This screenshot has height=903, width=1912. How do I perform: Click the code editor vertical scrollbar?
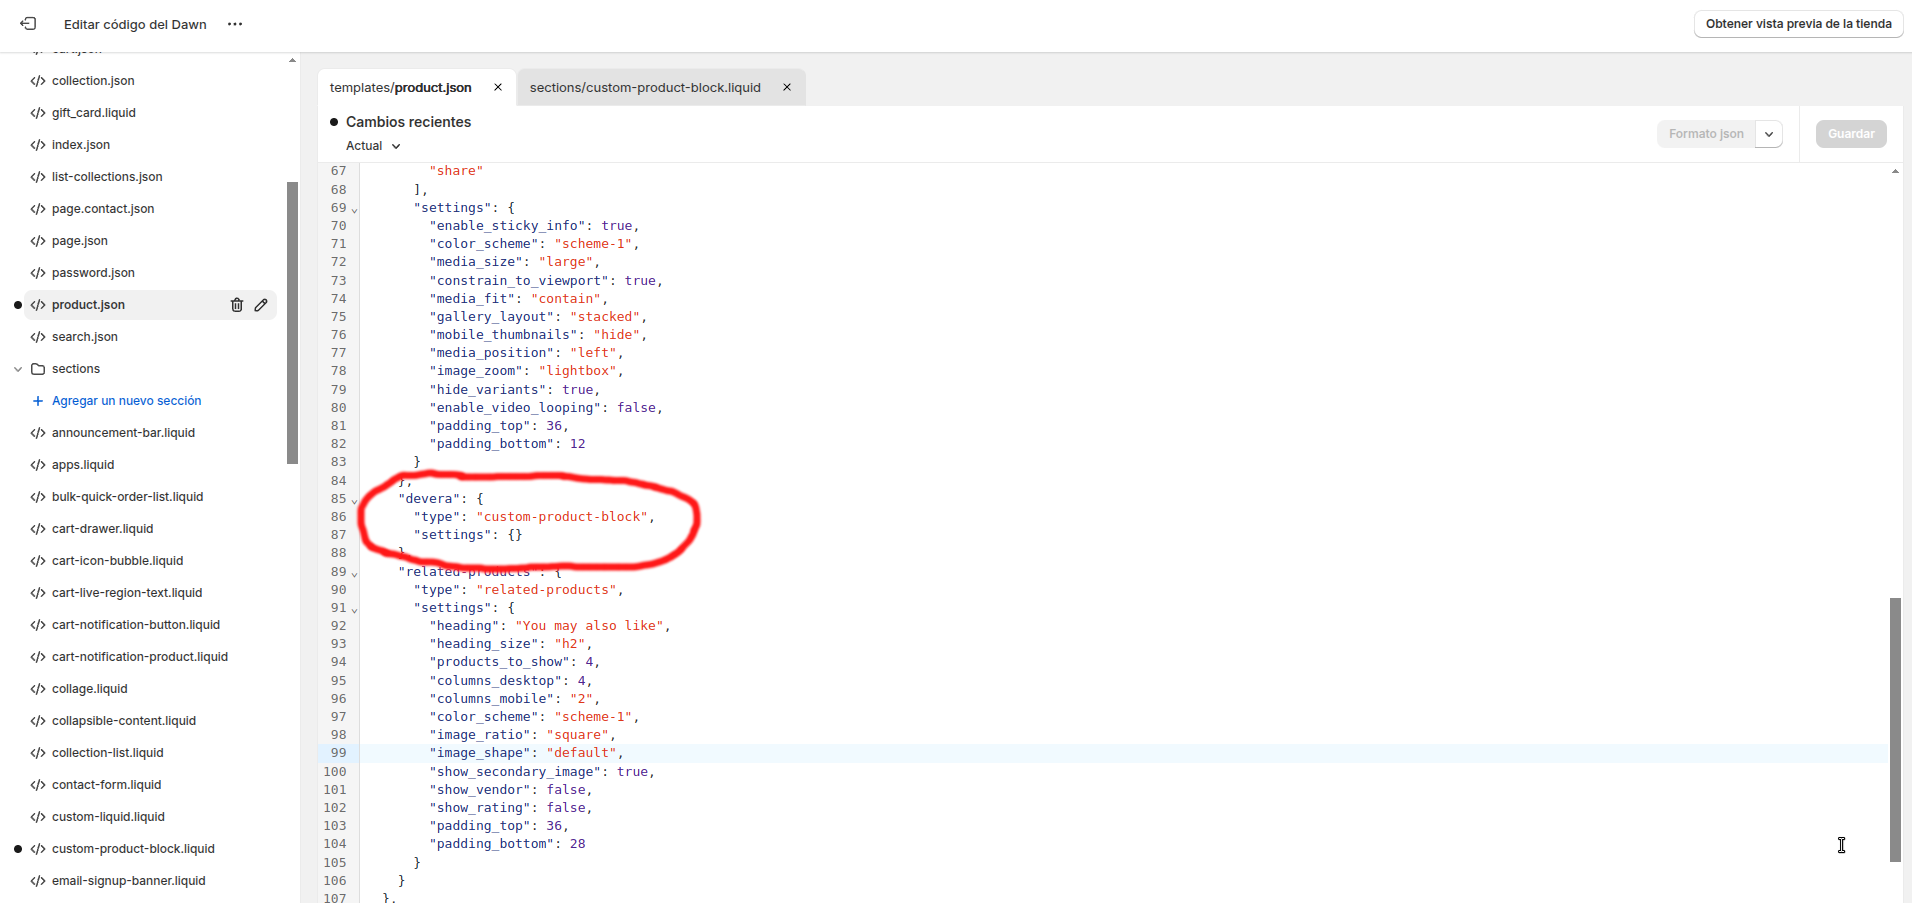pos(1895,728)
